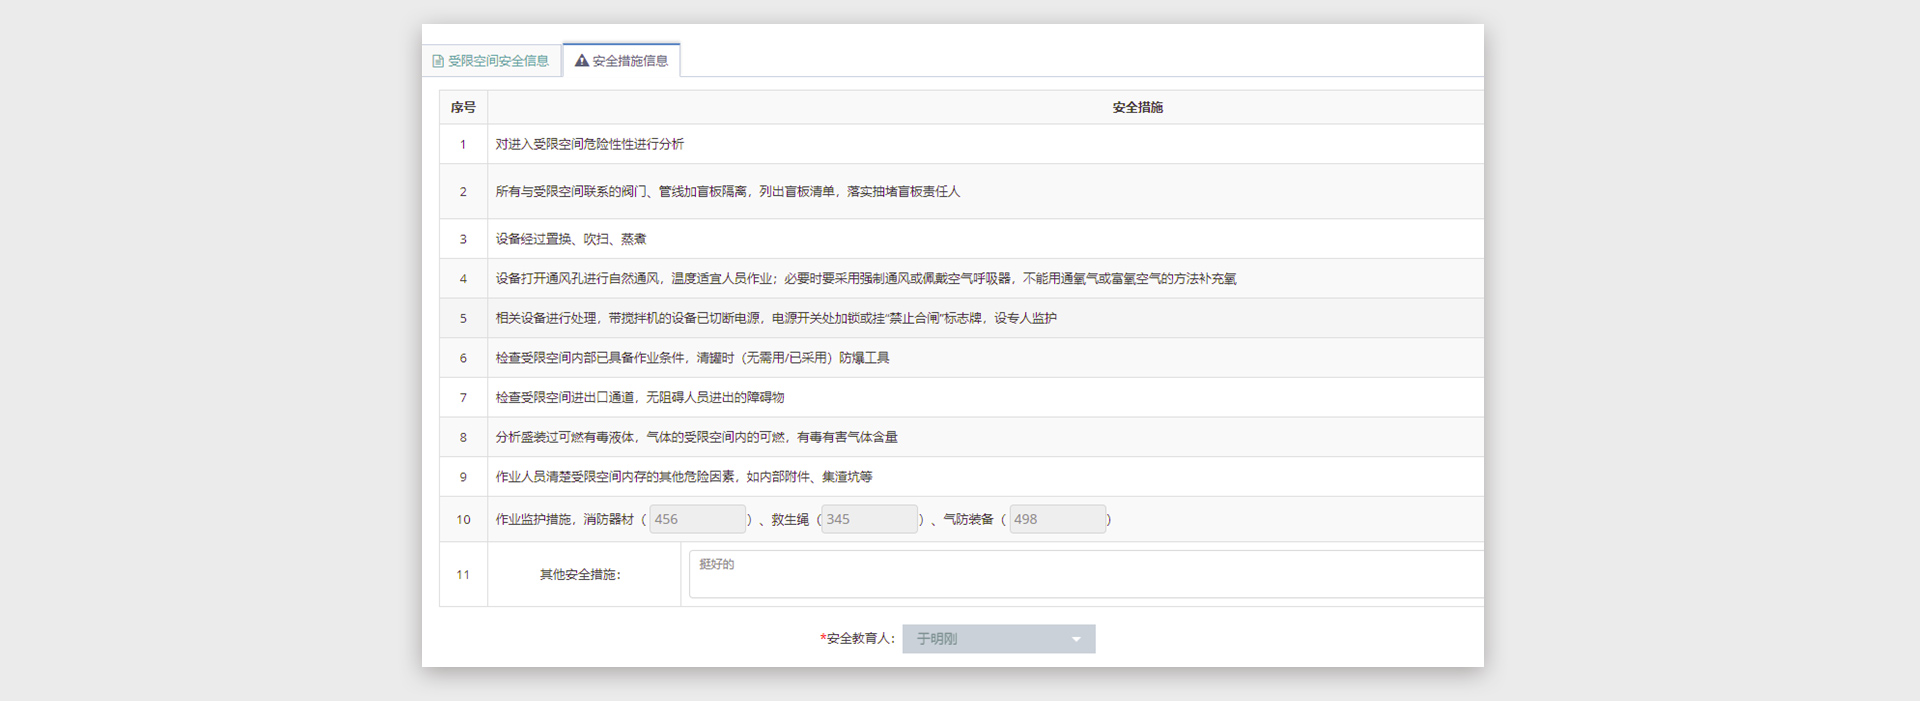Click the document icon on 受限空间安全信息 tab

tap(438, 61)
